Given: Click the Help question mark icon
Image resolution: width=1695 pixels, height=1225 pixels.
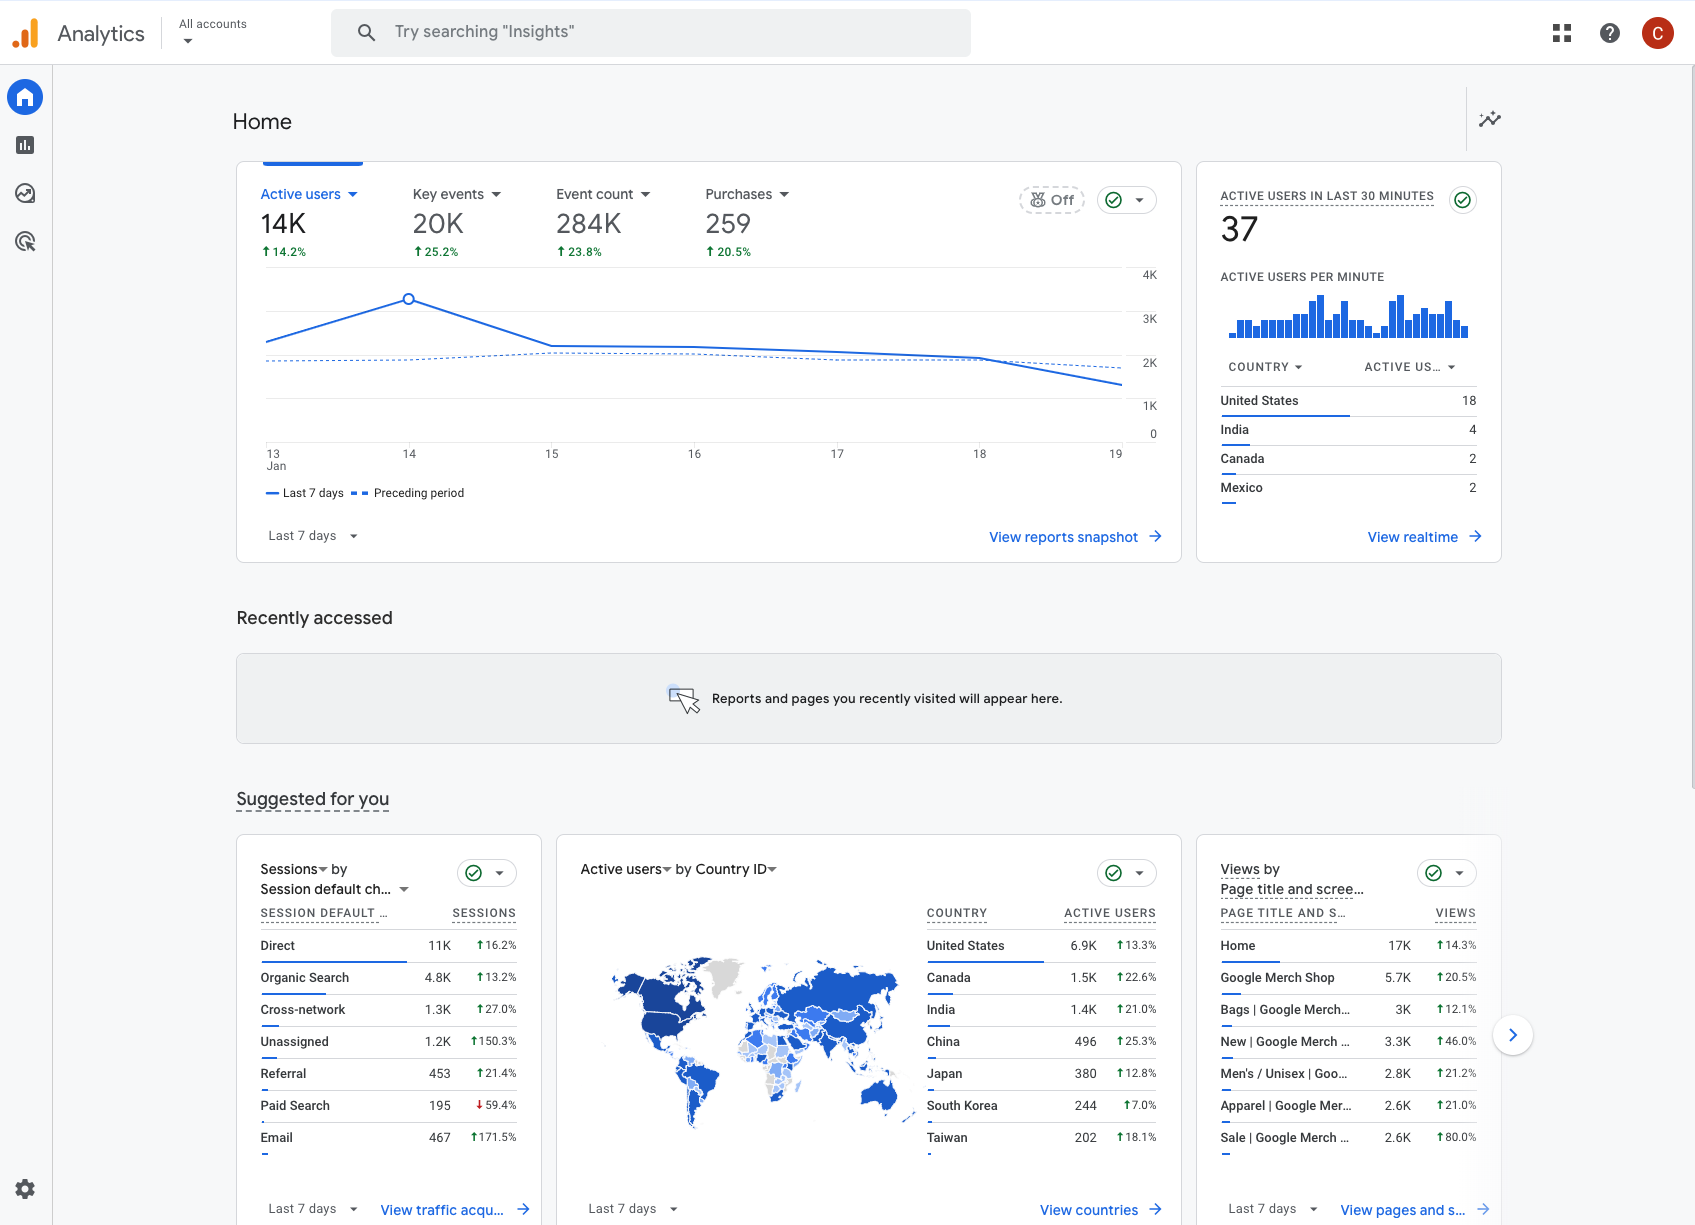Looking at the screenshot, I should coord(1610,33).
